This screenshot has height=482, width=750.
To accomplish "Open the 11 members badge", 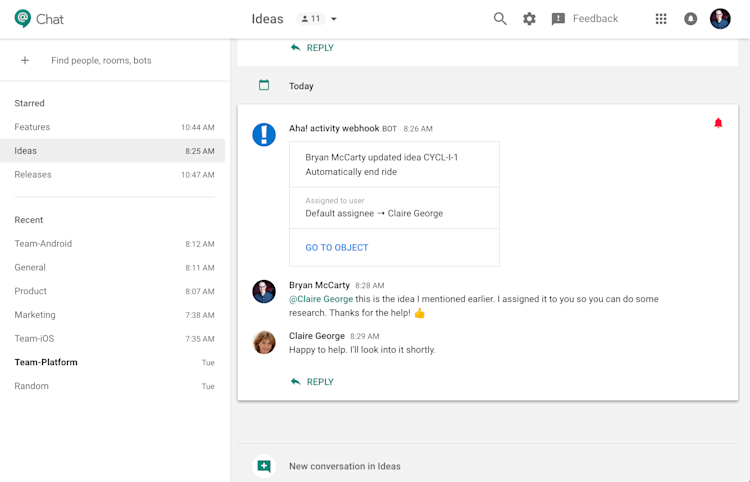I will (x=311, y=19).
